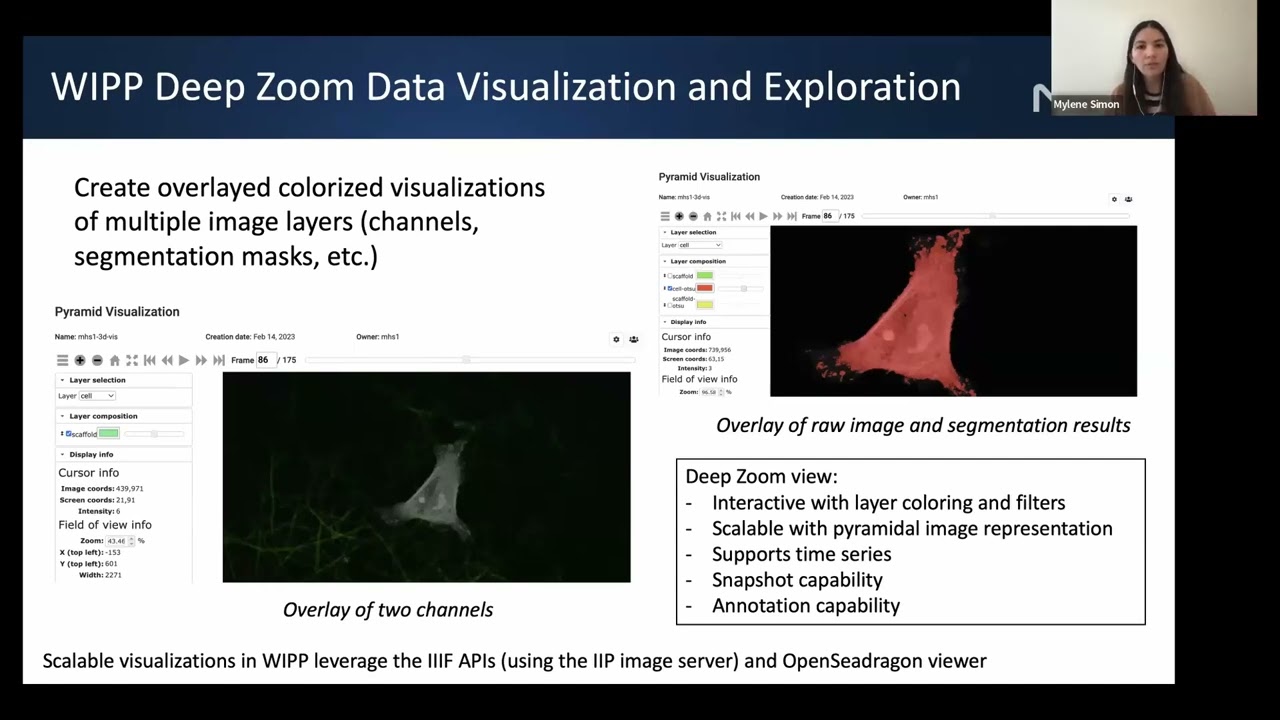
Task: Open the Layer dropdown in the red-cell viewer
Action: click(700, 245)
